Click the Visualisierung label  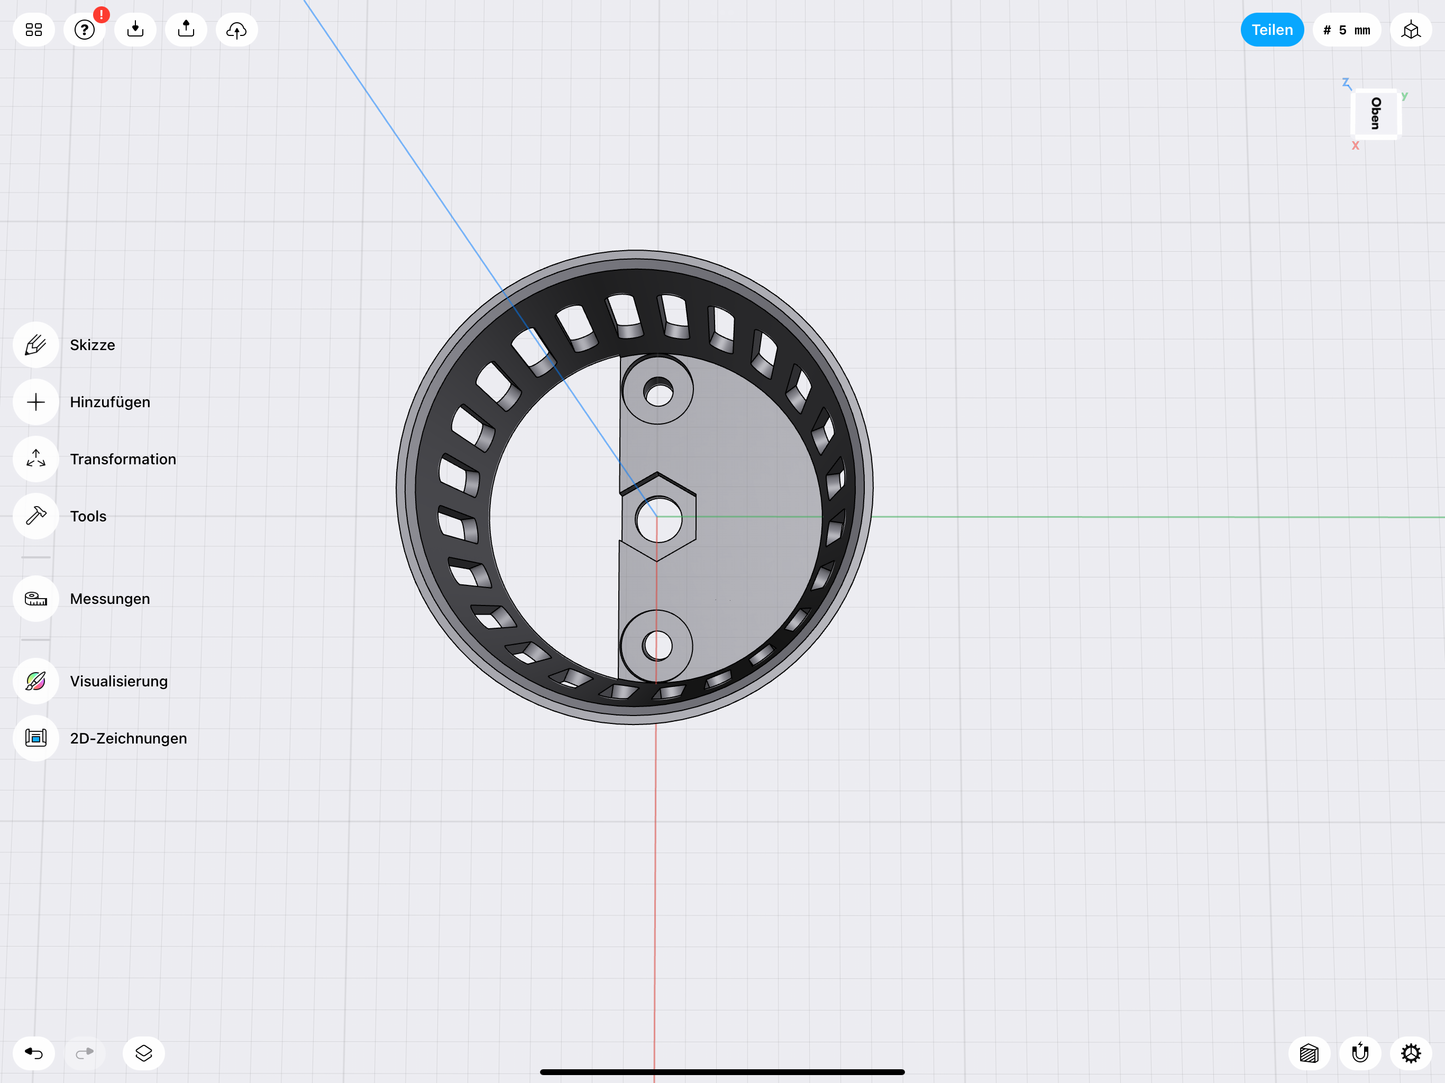pos(119,681)
